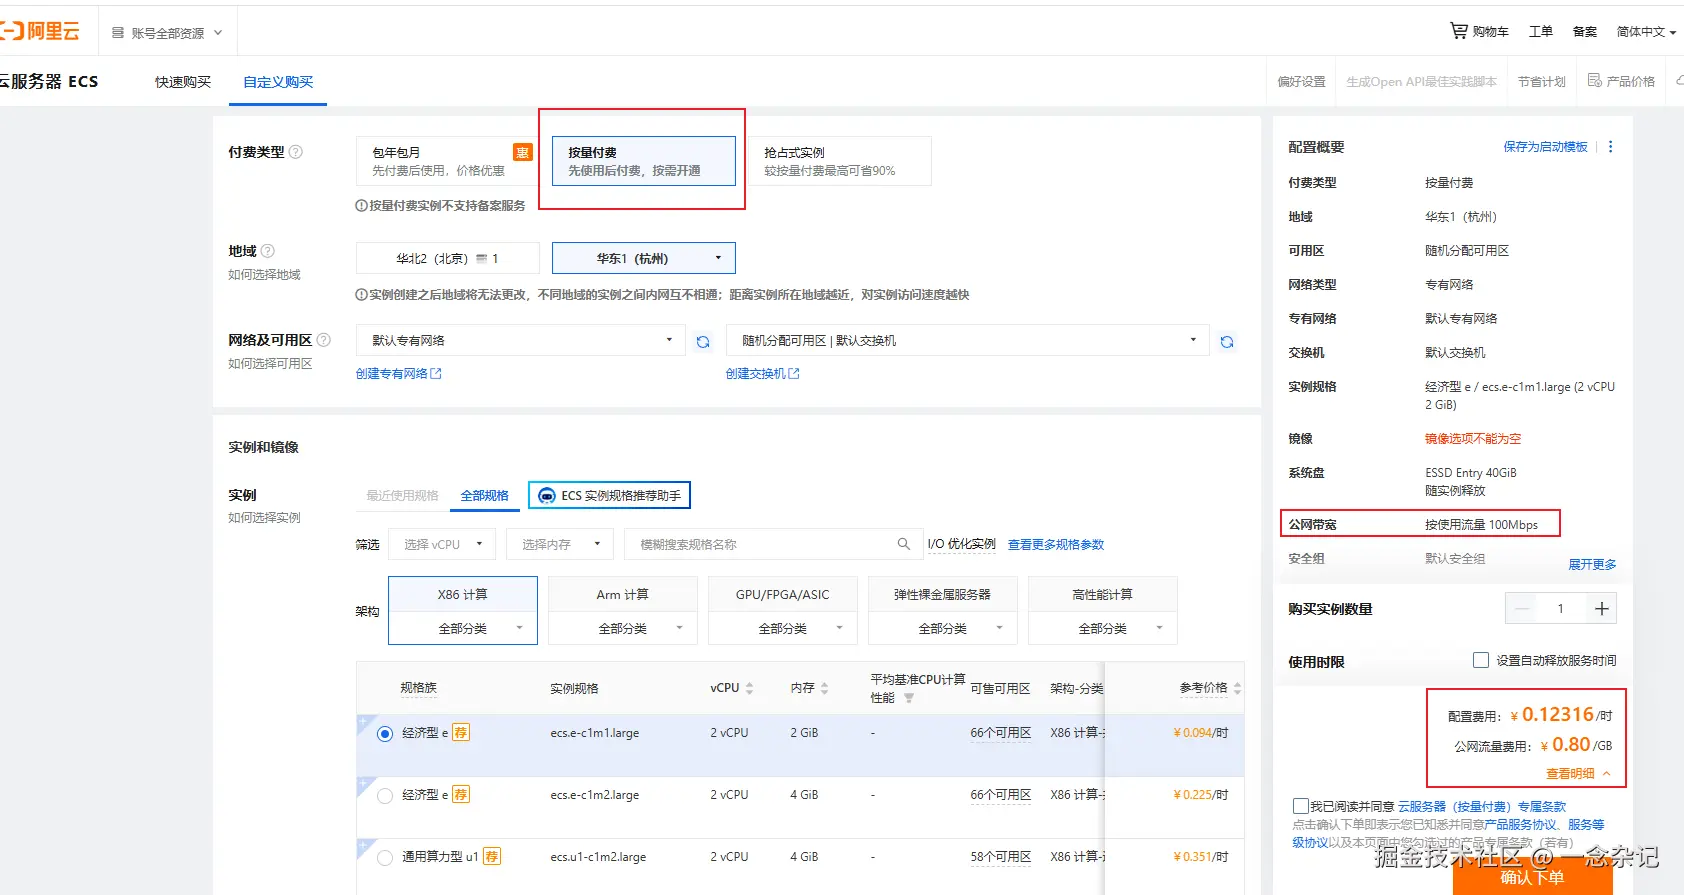Image resolution: width=1684 pixels, height=895 pixels.
Task: Open the 默认专有网络 dropdown
Action: [521, 341]
